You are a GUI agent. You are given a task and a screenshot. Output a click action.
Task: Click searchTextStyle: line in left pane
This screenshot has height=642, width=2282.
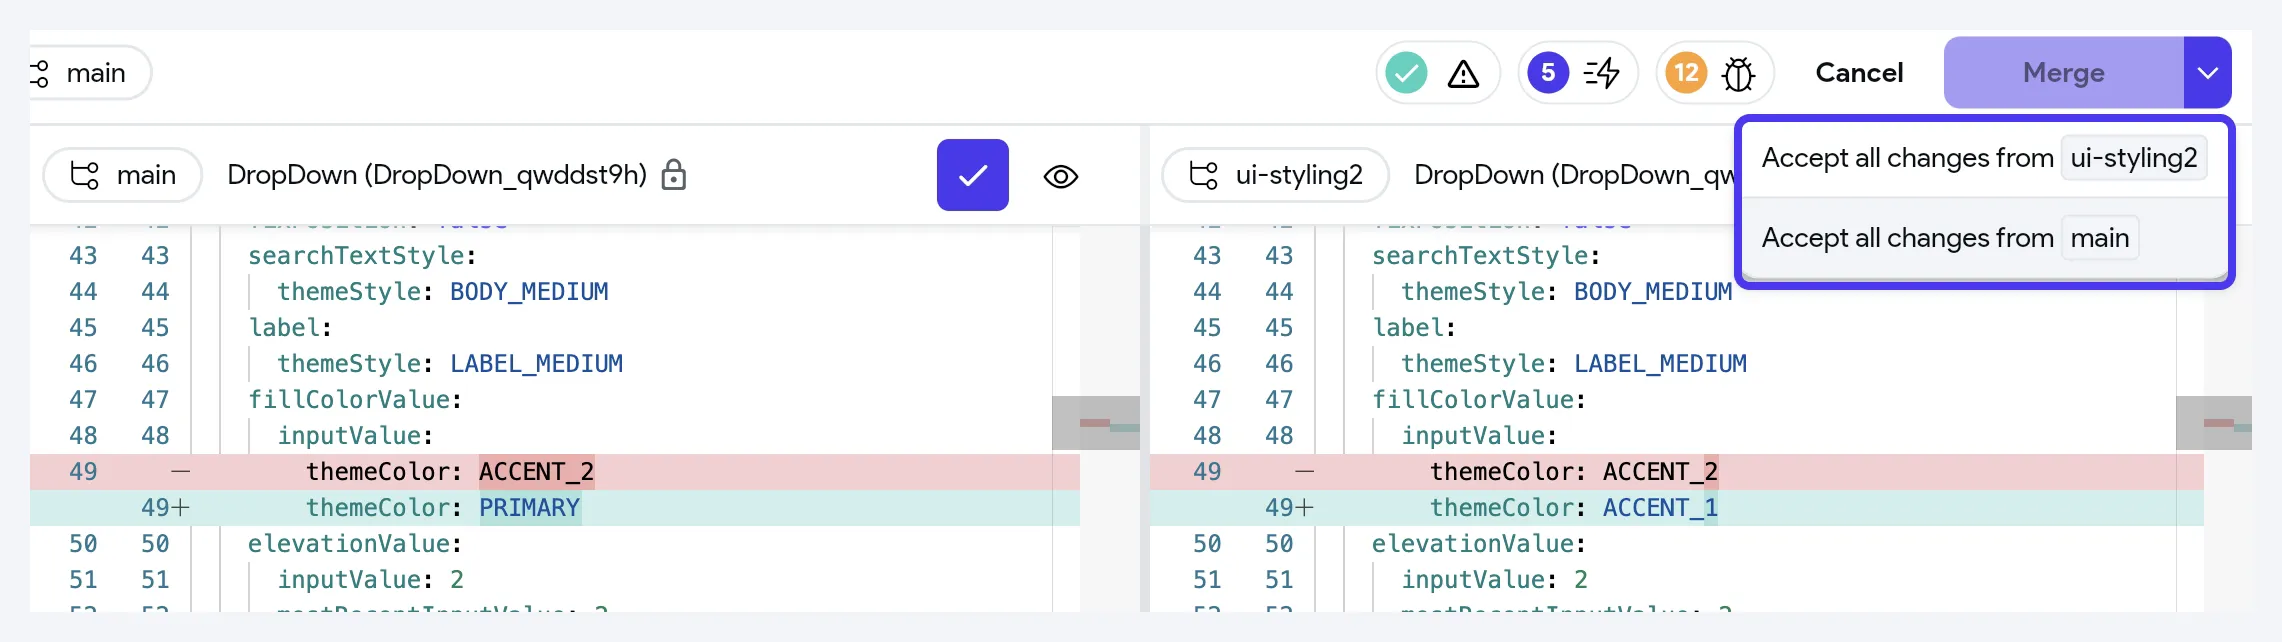point(362,256)
